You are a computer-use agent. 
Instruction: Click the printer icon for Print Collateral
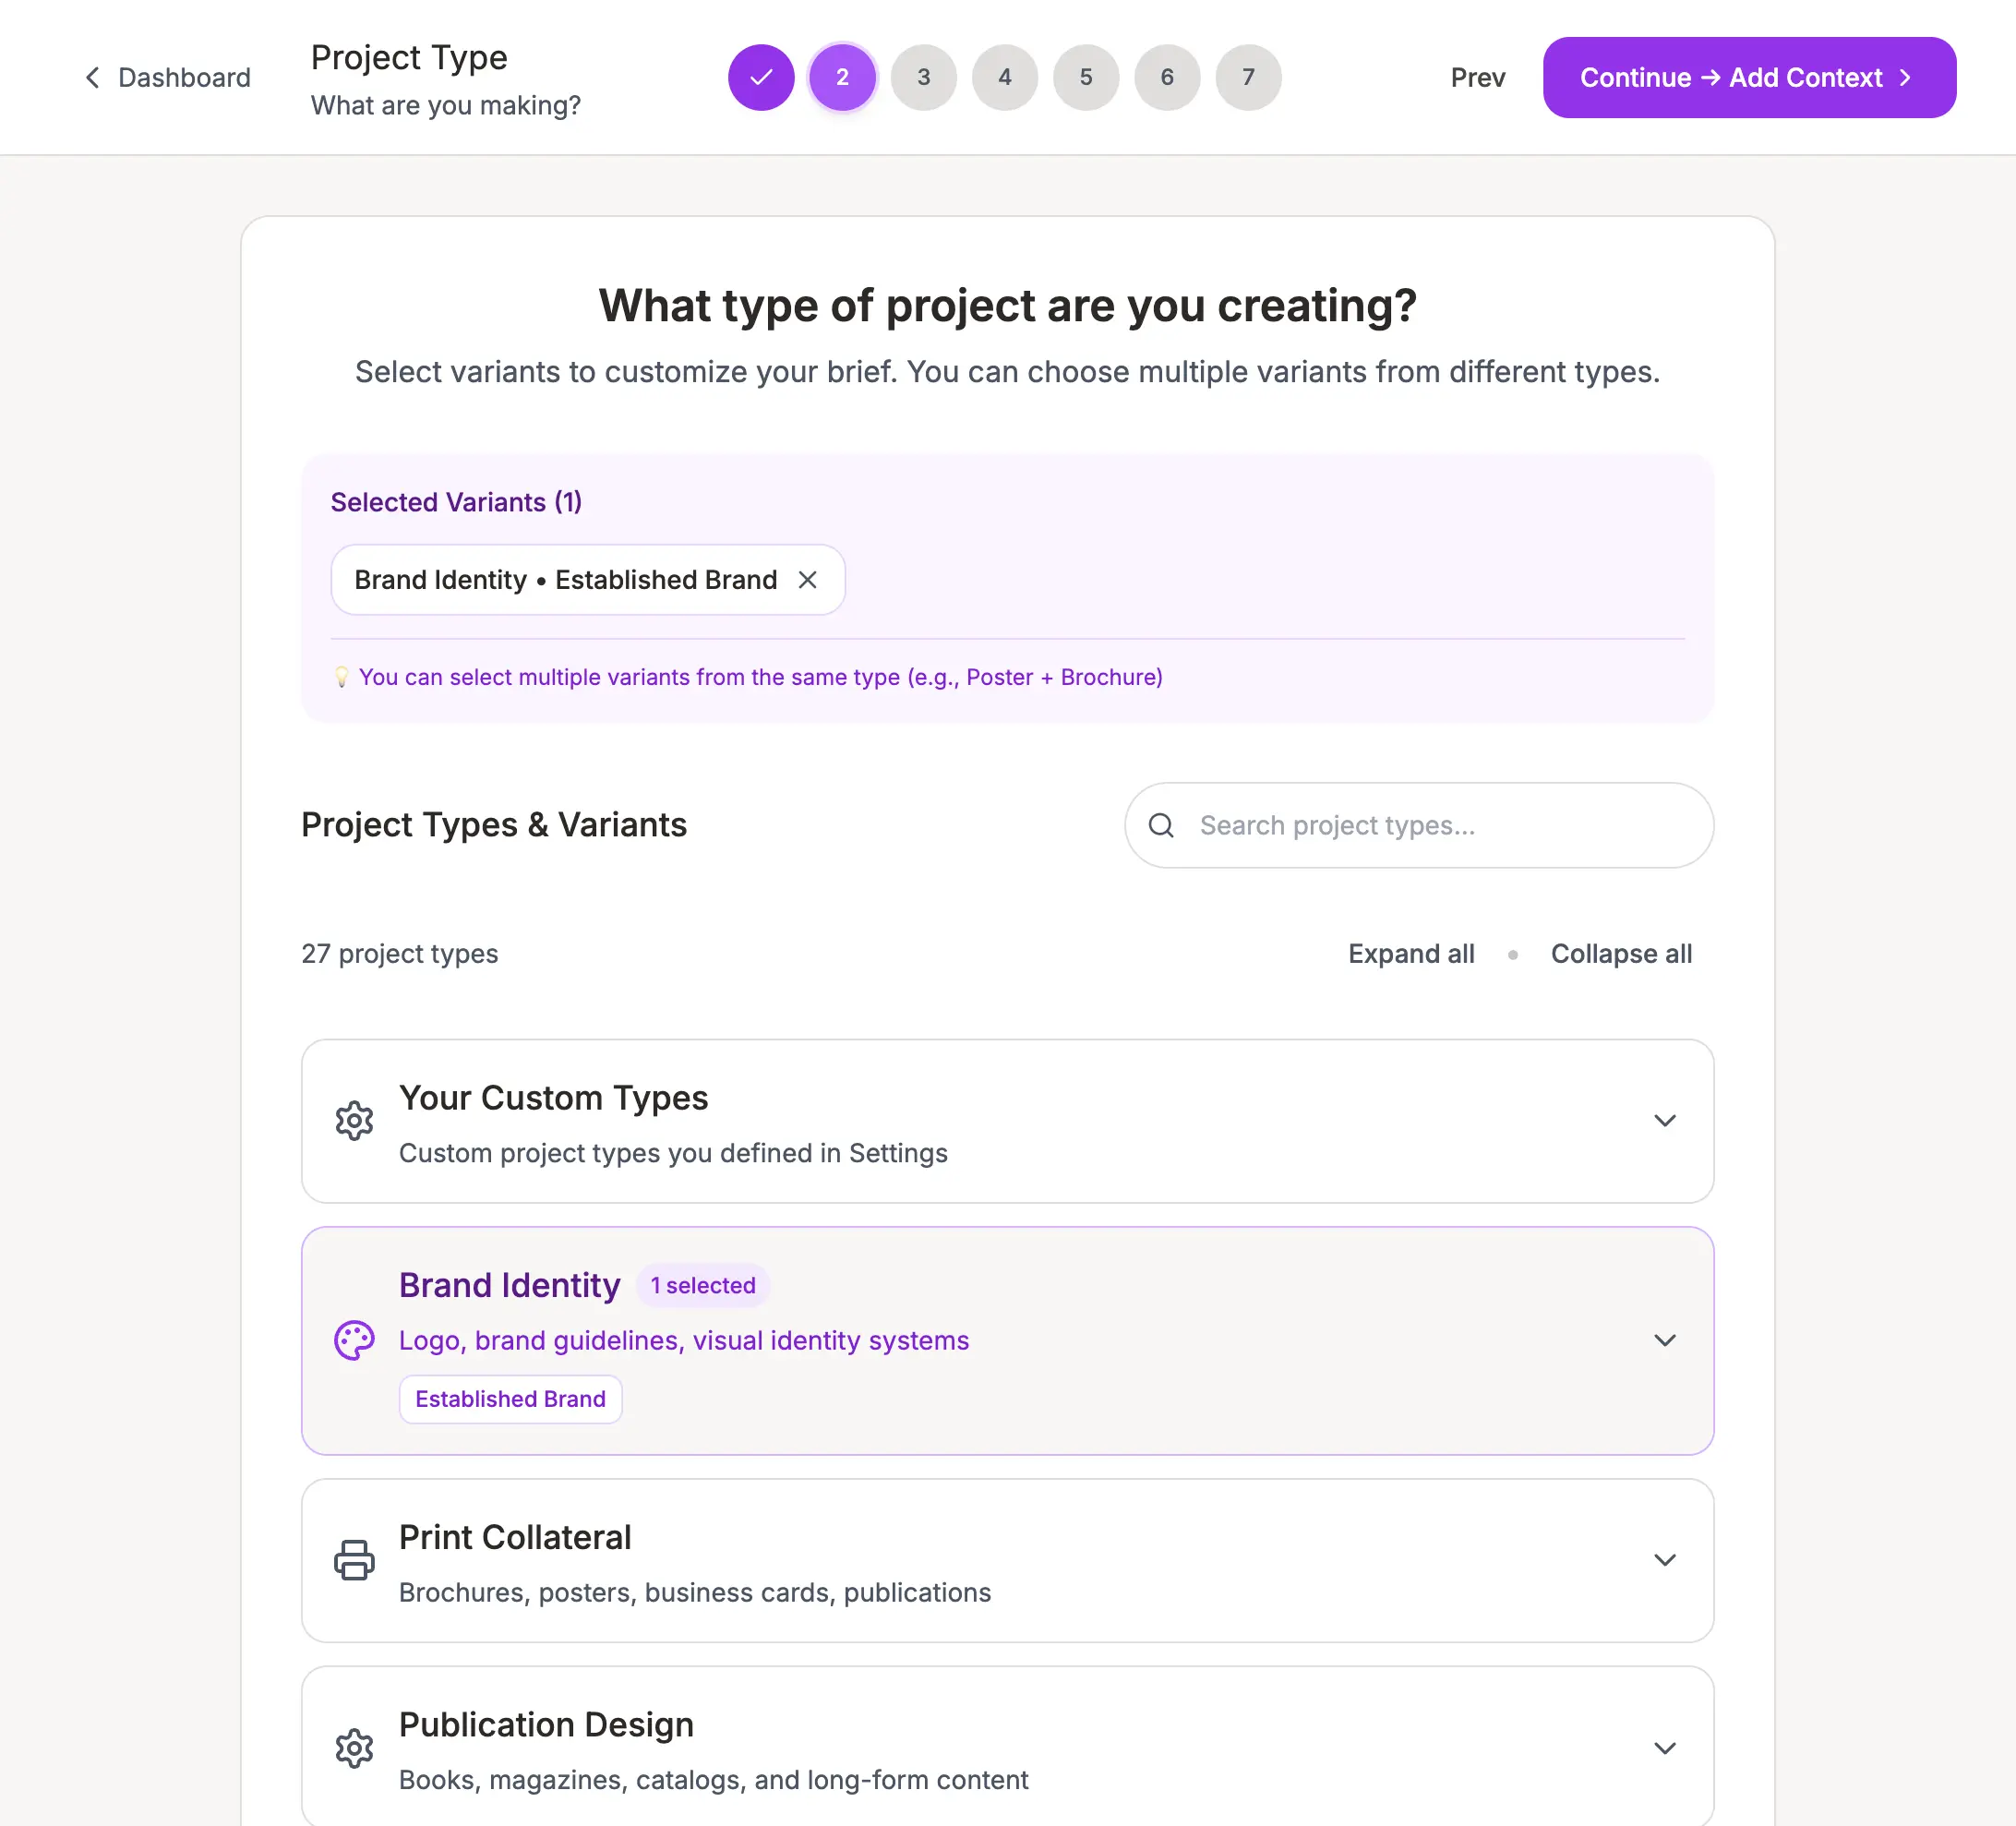354,1560
